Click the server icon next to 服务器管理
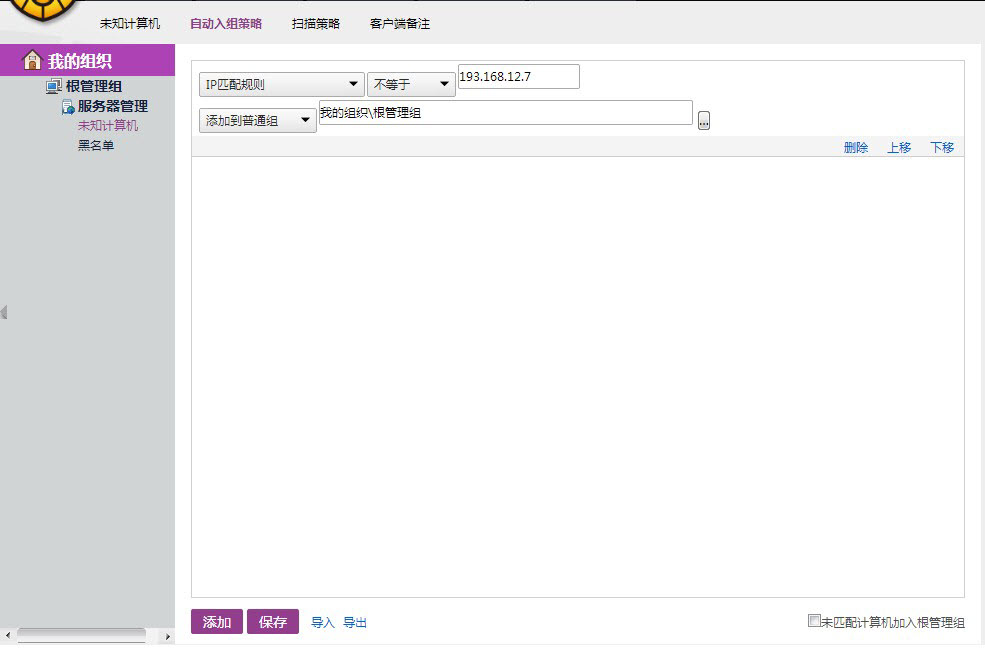 point(69,107)
